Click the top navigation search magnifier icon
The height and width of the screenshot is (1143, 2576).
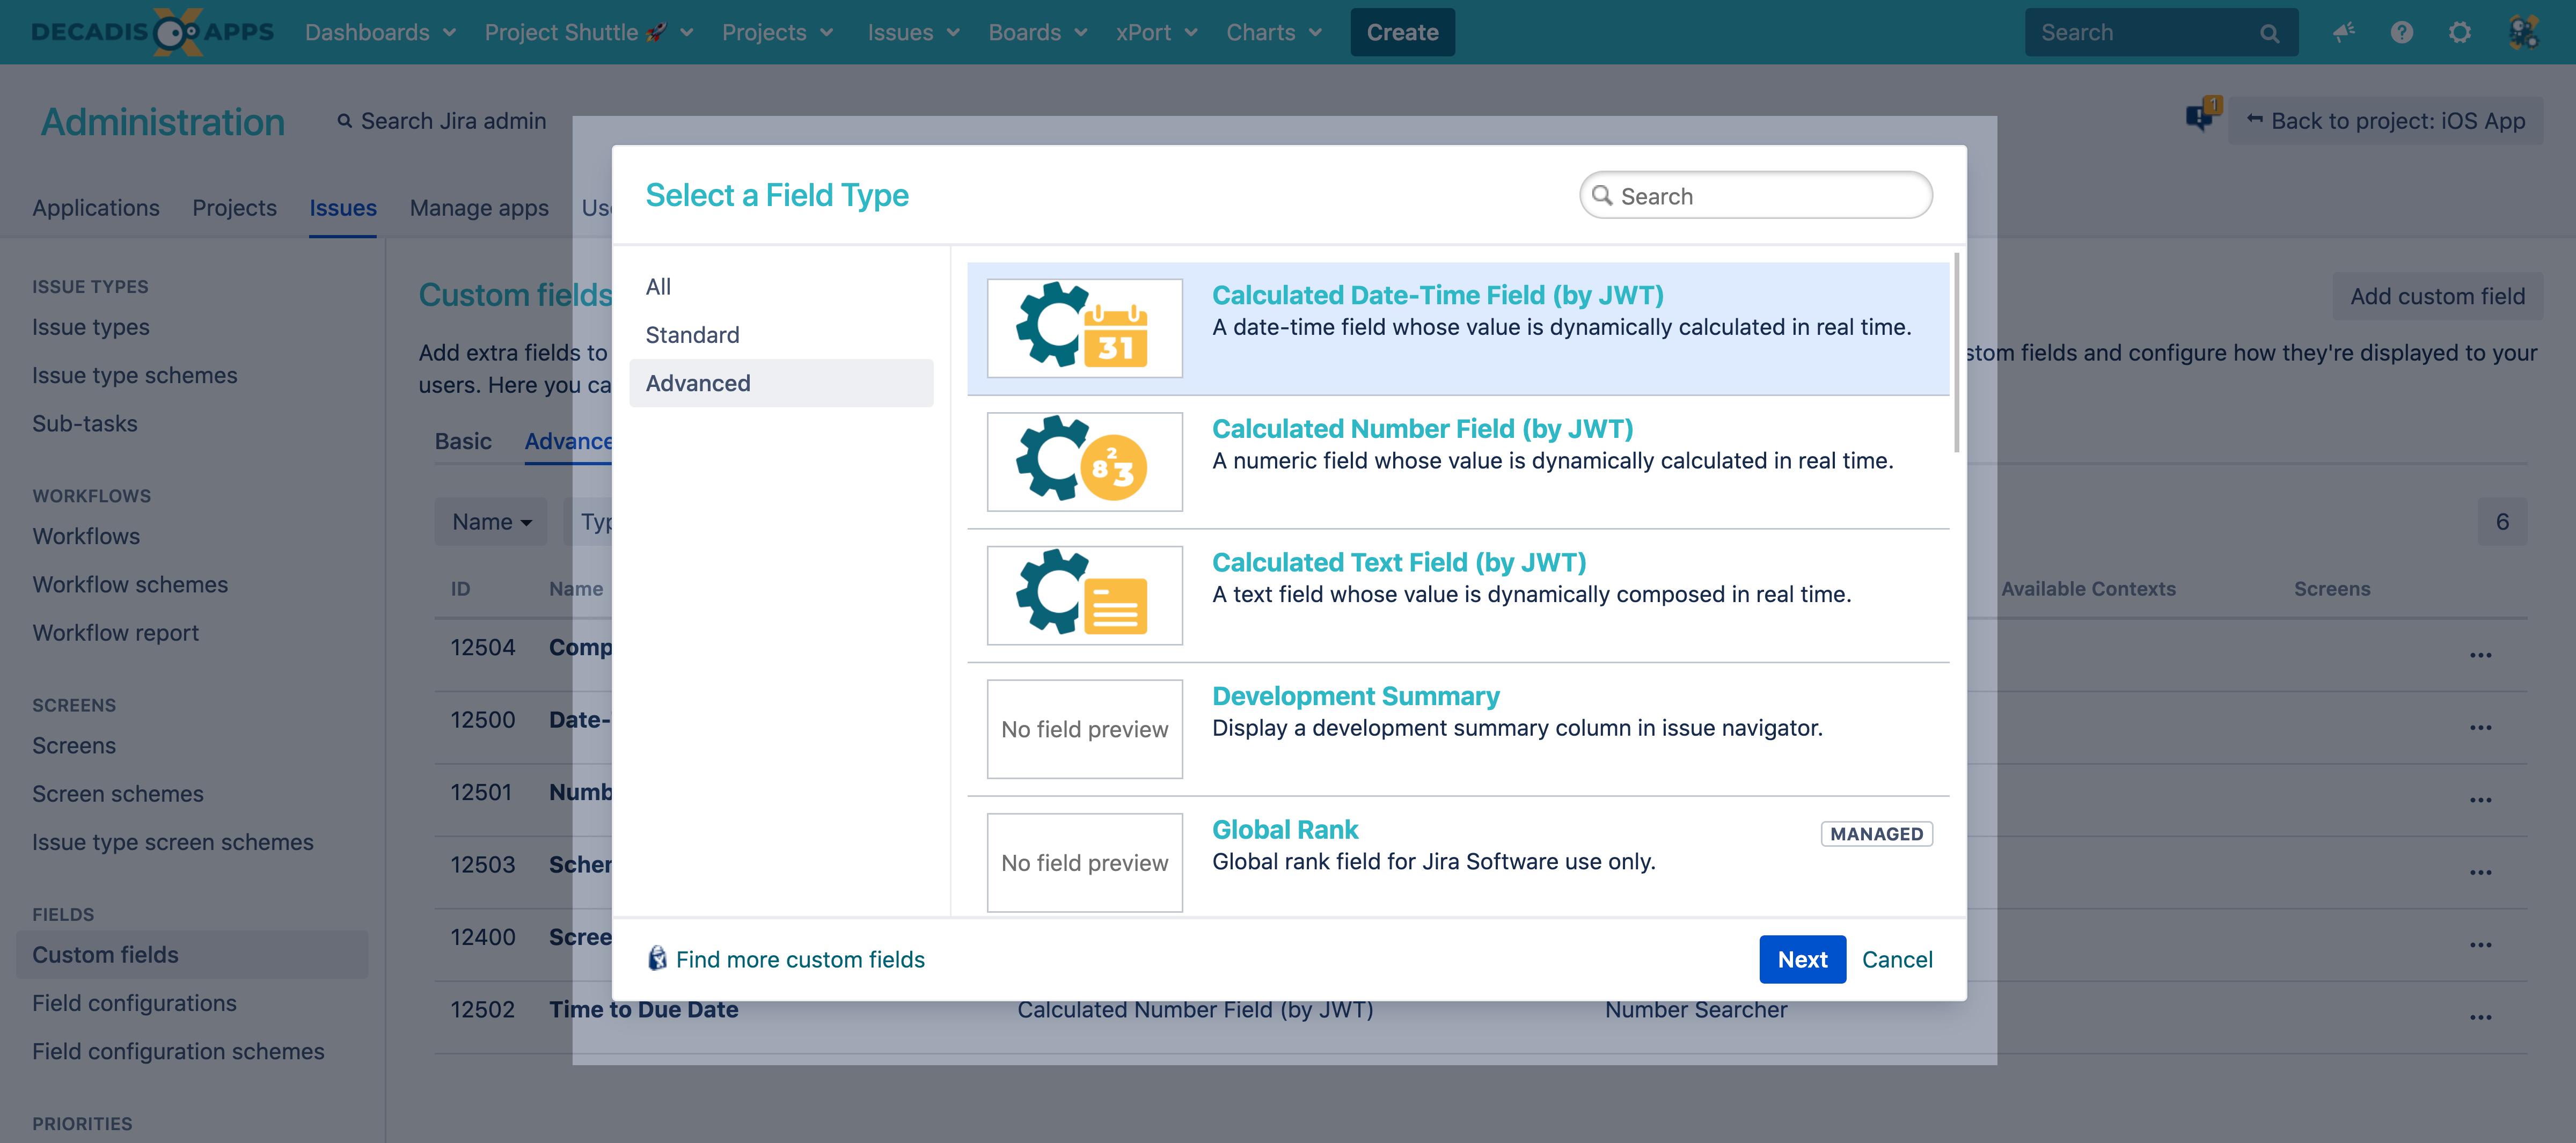2269,33
